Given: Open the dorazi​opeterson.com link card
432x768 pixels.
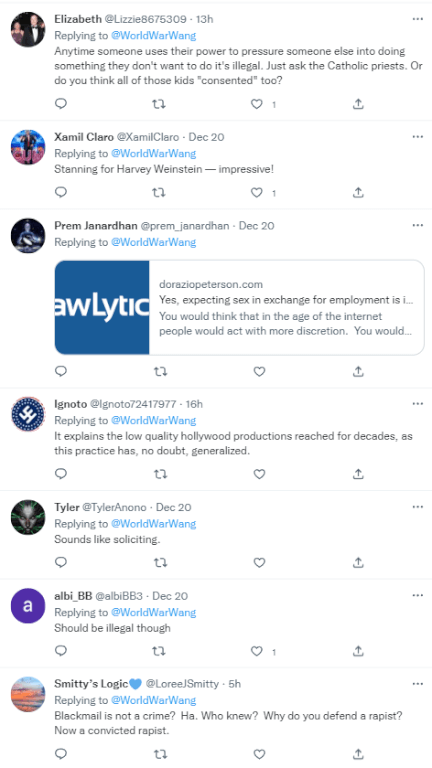Looking at the screenshot, I should (239, 307).
